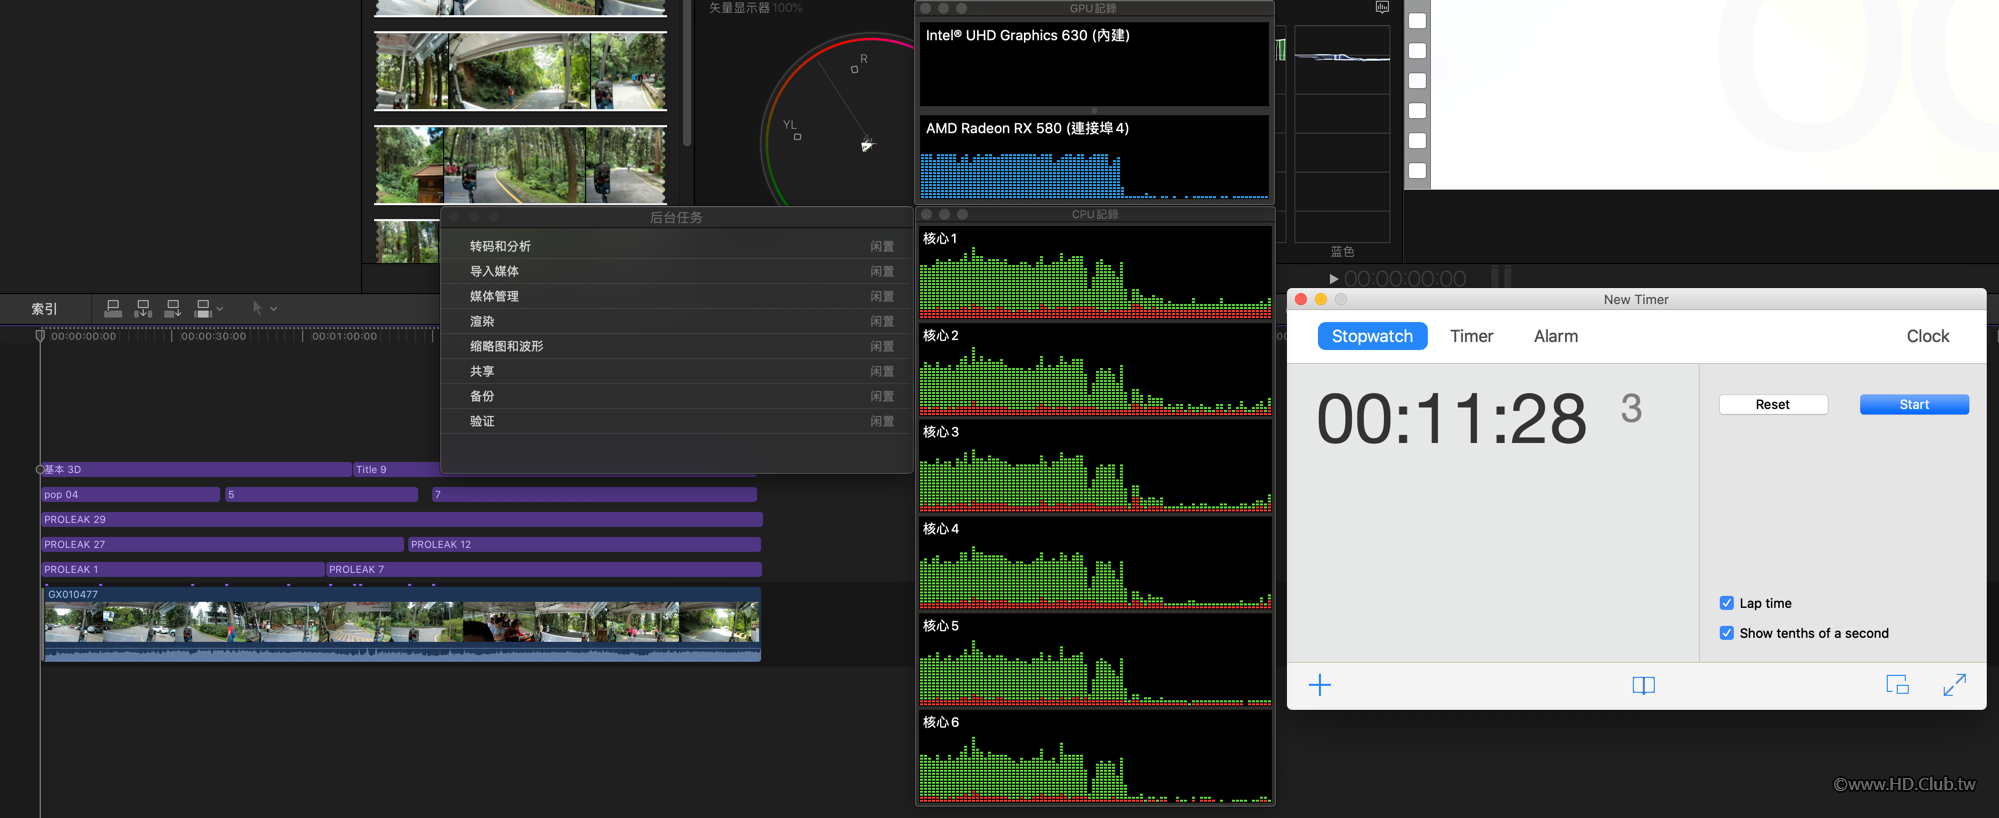Add a new timer with the plus icon

(x=1320, y=685)
